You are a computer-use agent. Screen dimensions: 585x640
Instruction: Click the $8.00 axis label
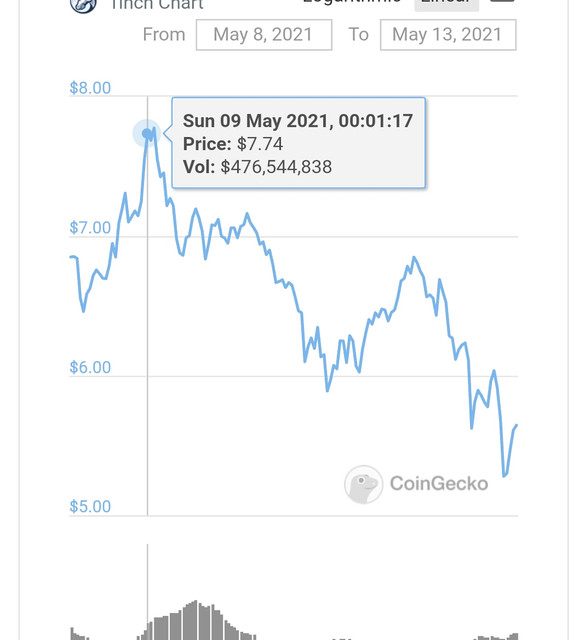coord(90,88)
